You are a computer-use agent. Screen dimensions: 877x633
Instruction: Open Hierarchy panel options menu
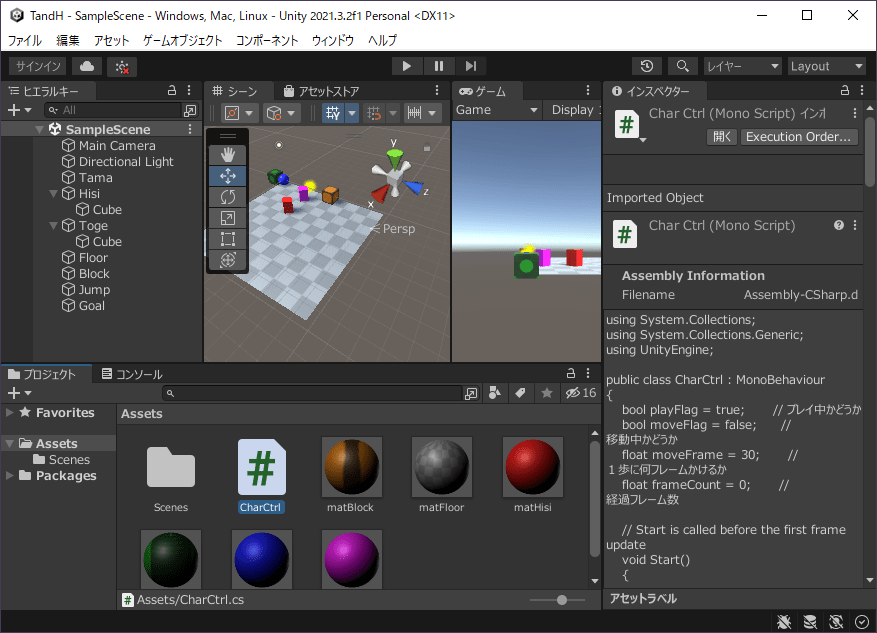[x=189, y=91]
